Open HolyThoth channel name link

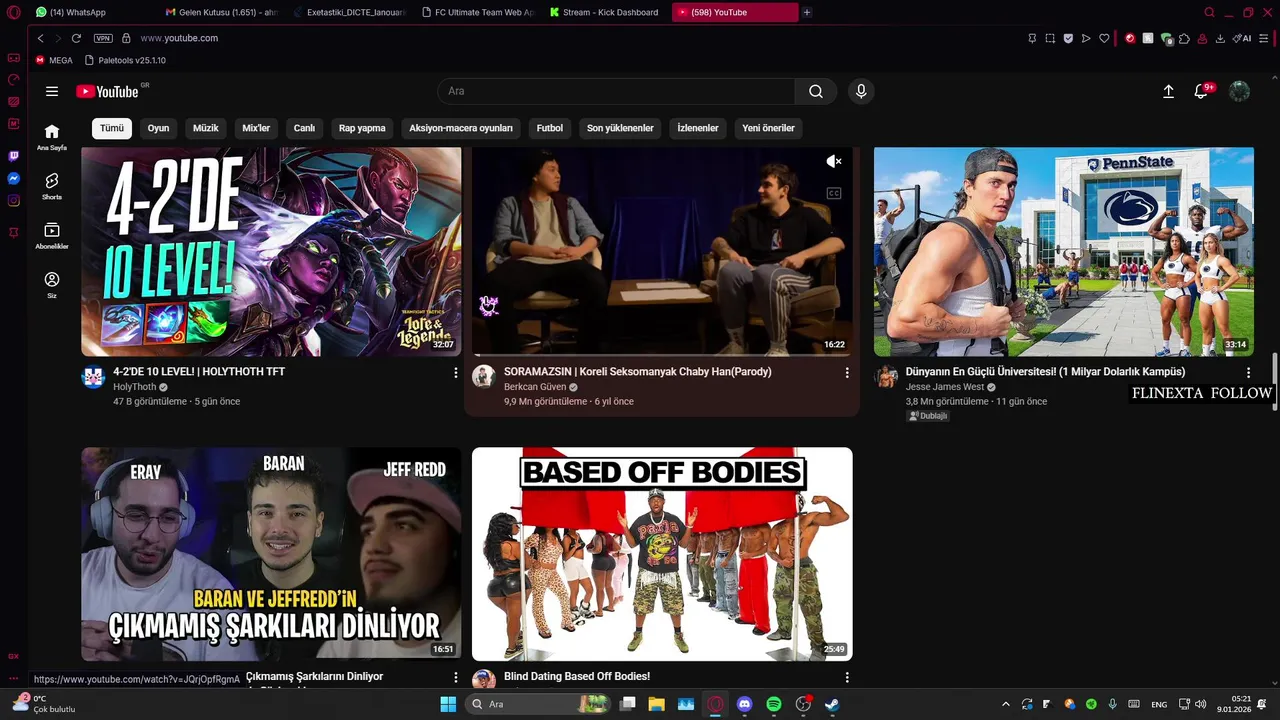click(x=135, y=387)
